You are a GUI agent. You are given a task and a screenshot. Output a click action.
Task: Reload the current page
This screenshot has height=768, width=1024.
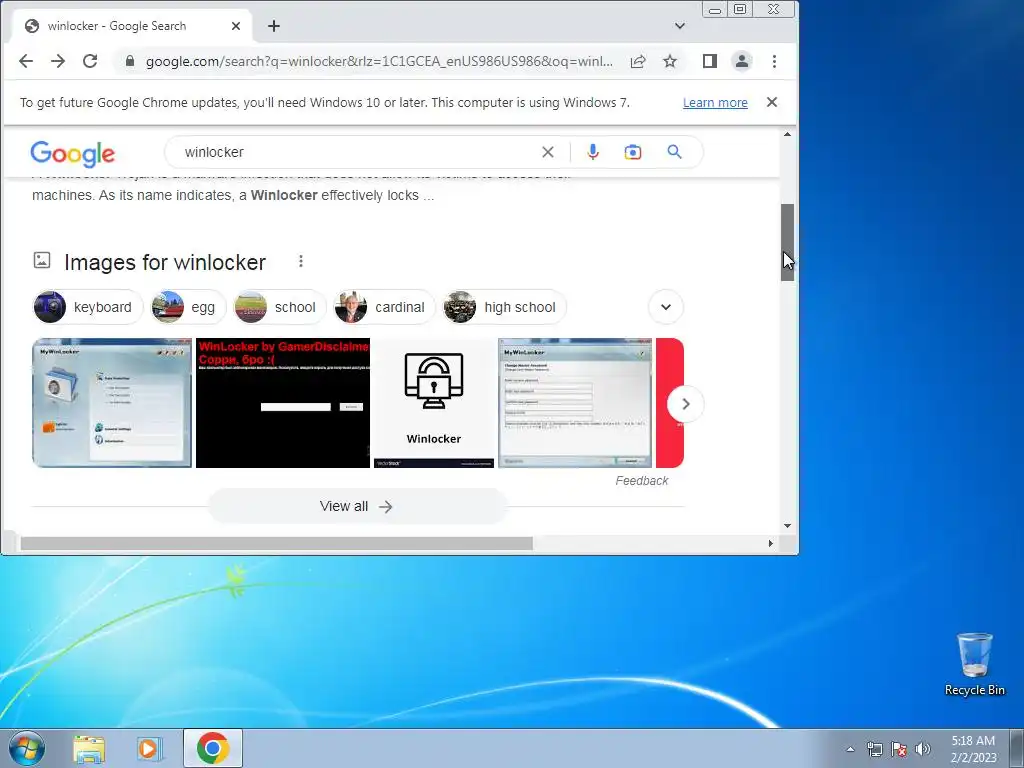click(x=90, y=61)
